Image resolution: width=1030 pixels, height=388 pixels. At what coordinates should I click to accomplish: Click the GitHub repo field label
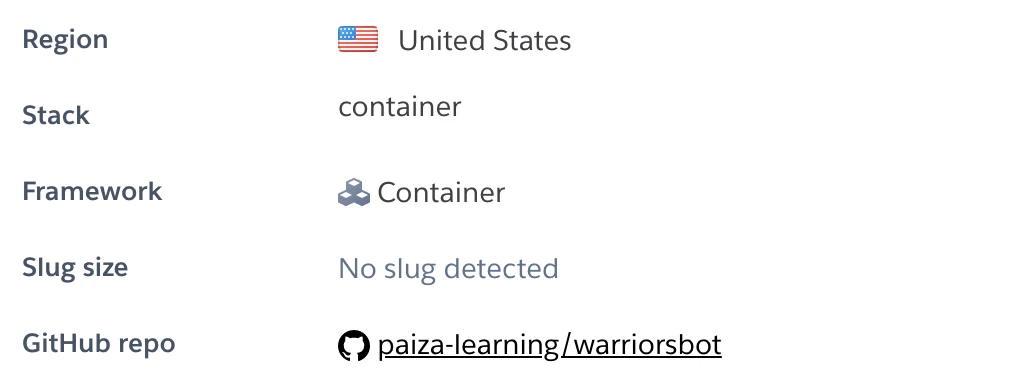coord(99,343)
